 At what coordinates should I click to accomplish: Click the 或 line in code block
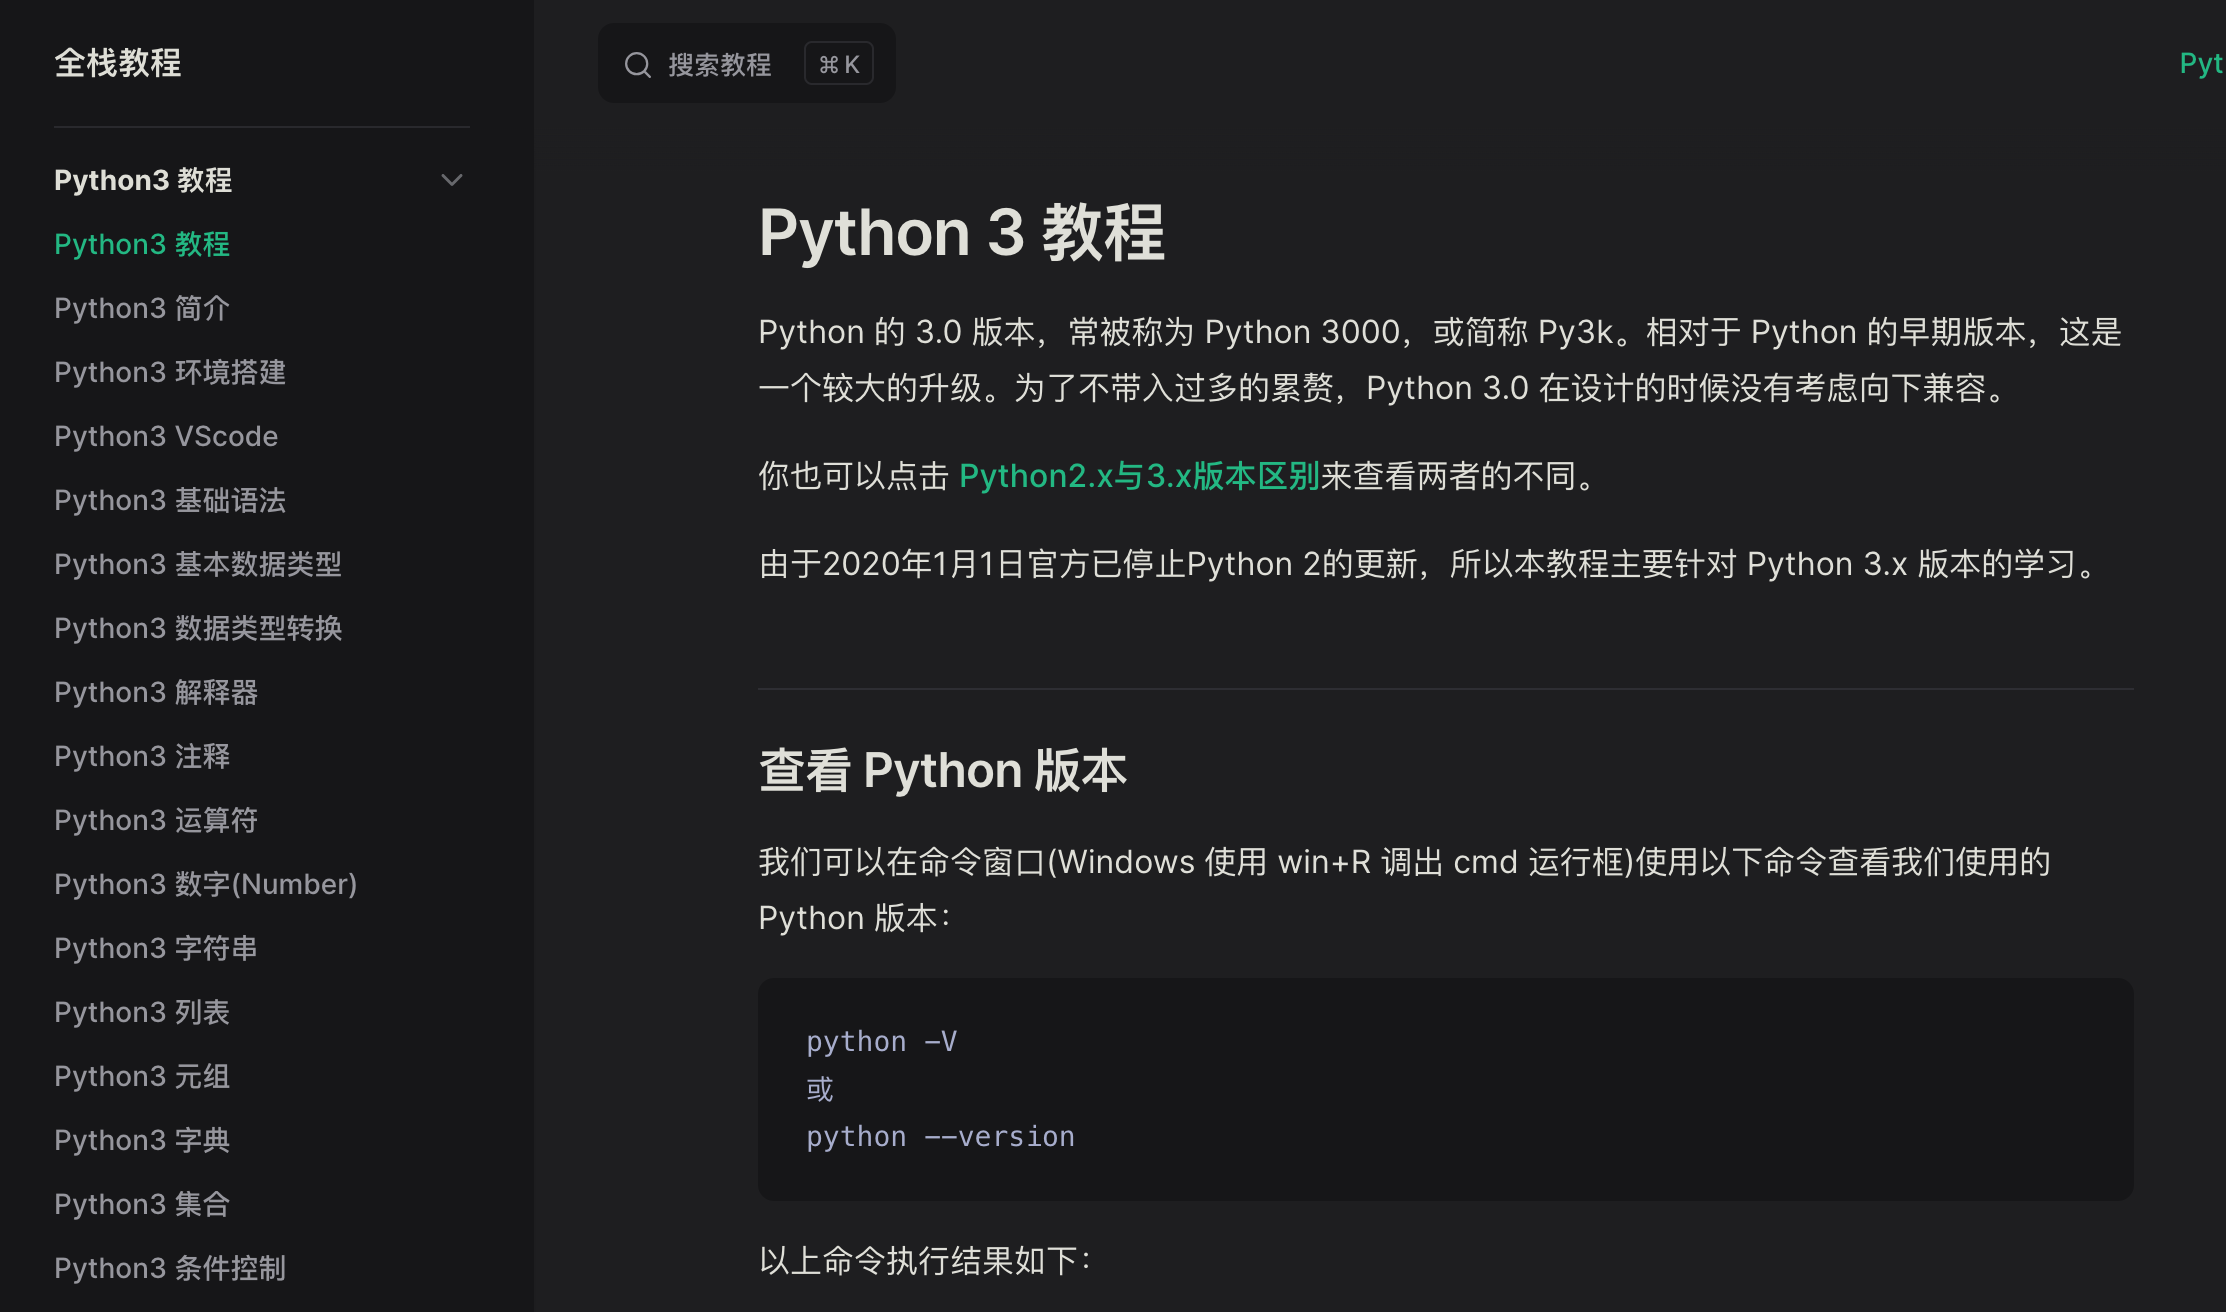820,1089
